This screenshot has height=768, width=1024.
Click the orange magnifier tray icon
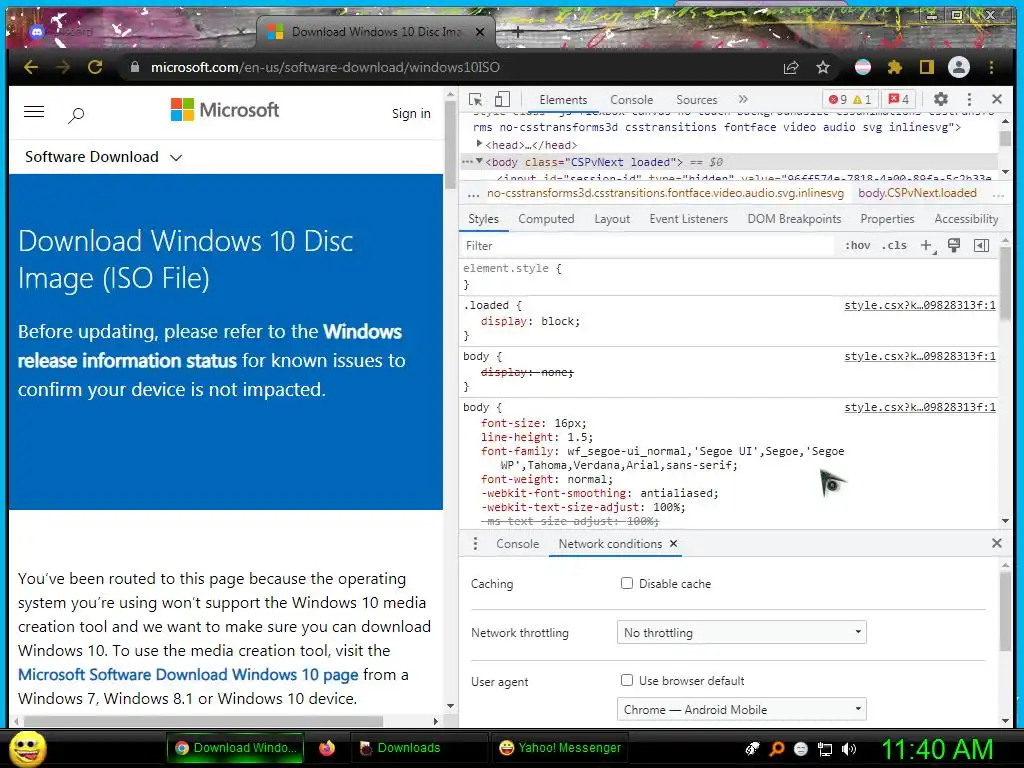[777, 749]
